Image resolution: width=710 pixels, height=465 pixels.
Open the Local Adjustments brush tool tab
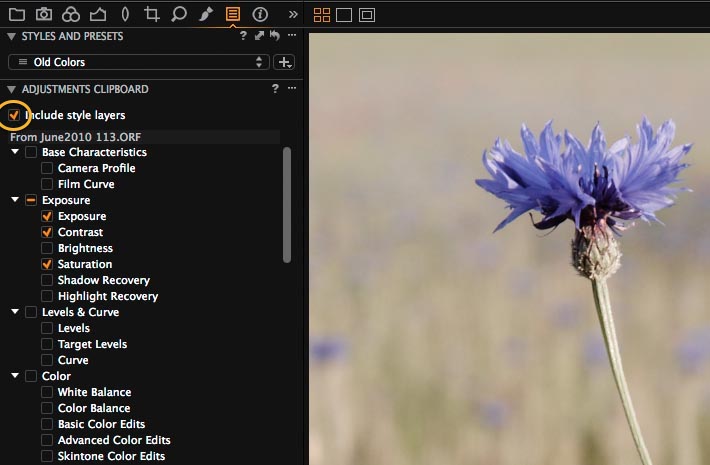(x=206, y=14)
